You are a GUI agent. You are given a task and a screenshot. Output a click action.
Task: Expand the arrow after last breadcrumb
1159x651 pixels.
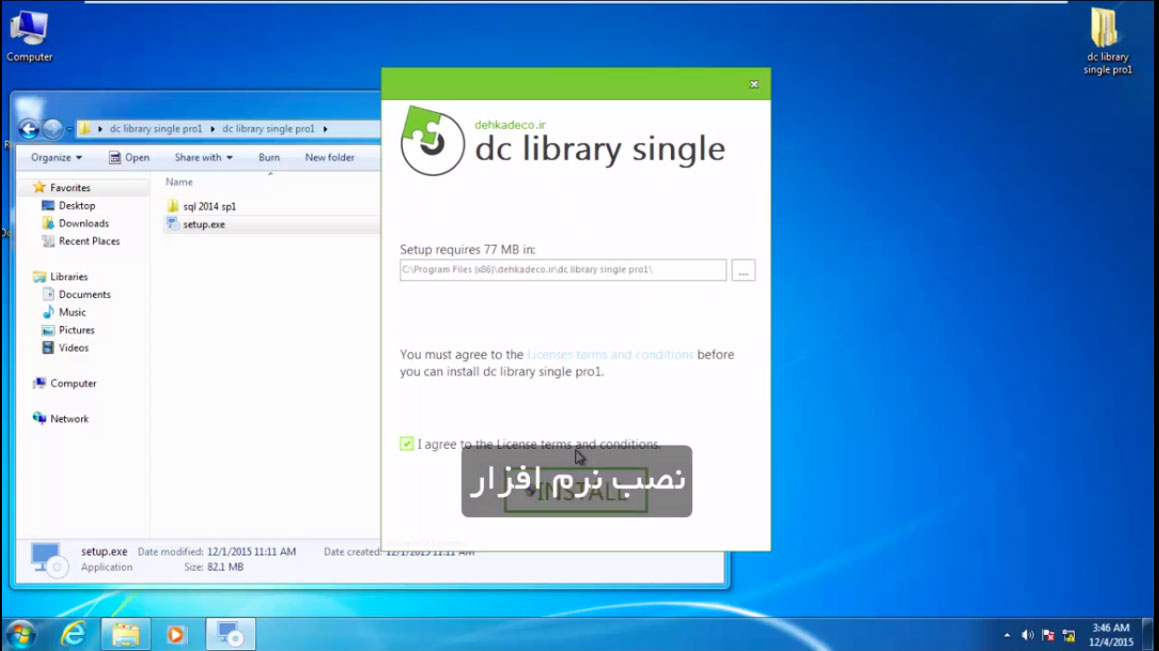coord(325,129)
